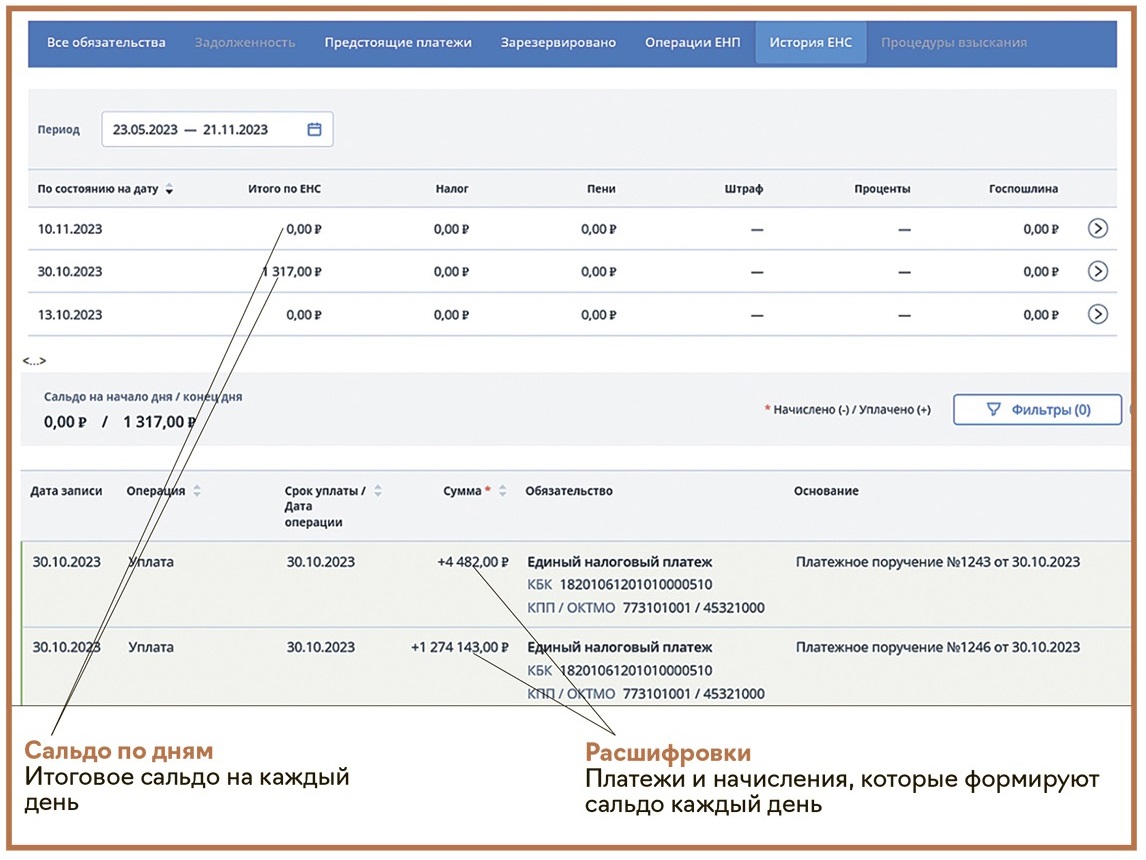This screenshot has width=1146, height=860.
Task: Select the Операции ЕНП tab
Action: click(692, 43)
